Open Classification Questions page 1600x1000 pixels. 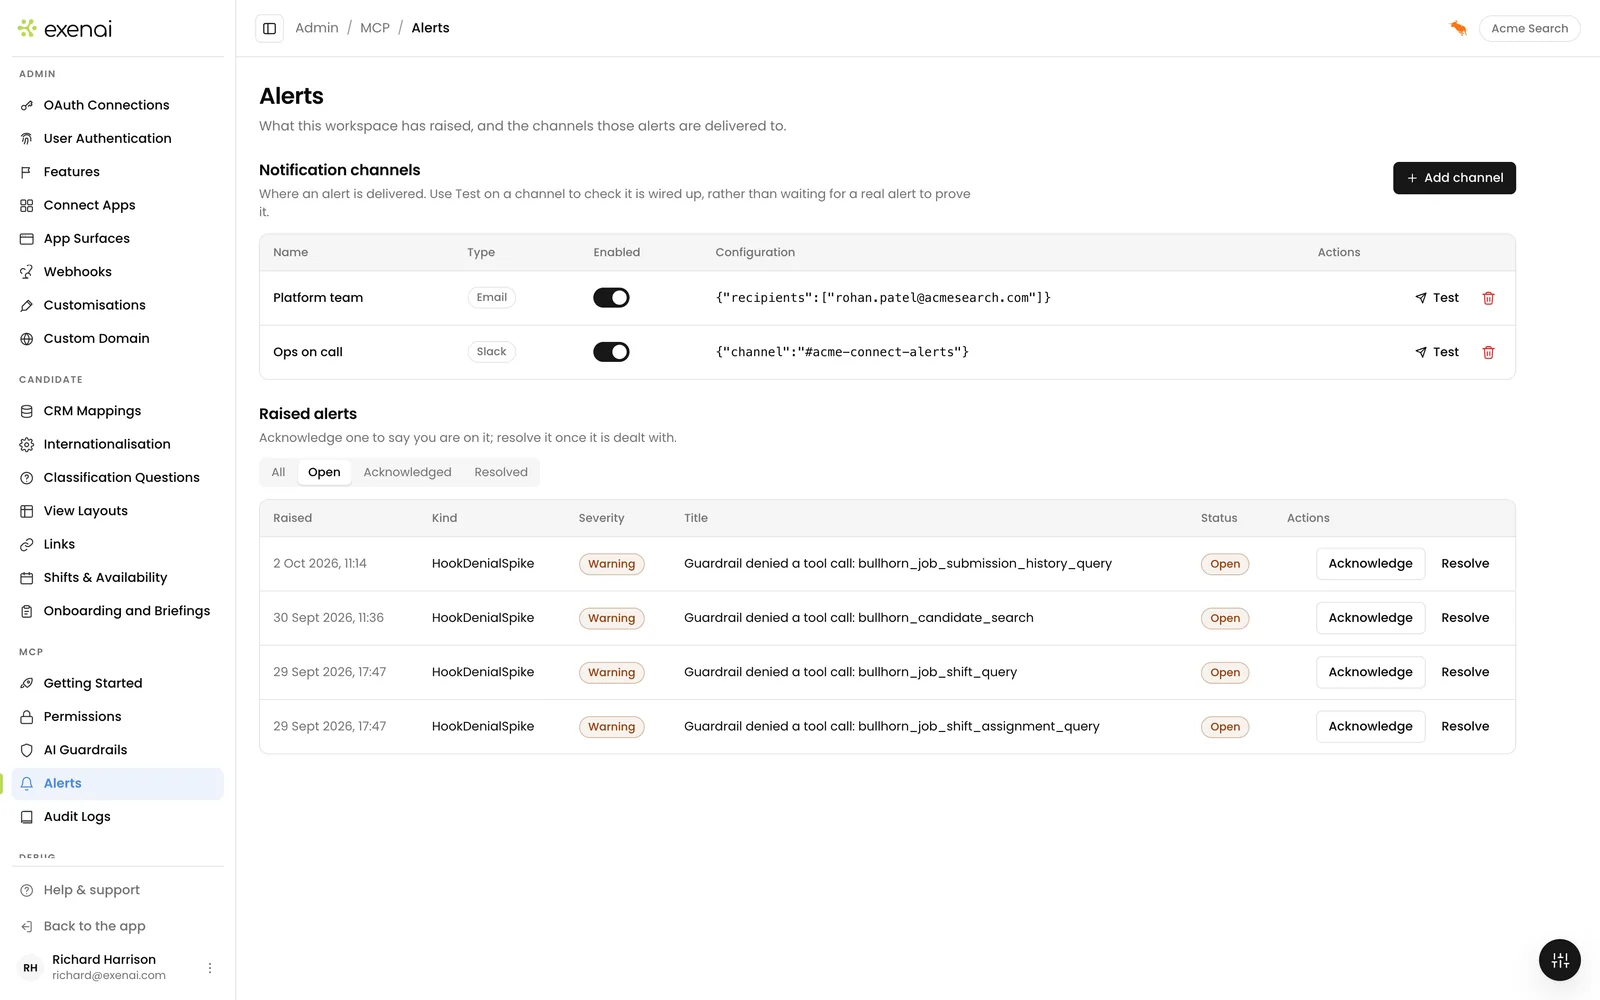[x=118, y=478]
